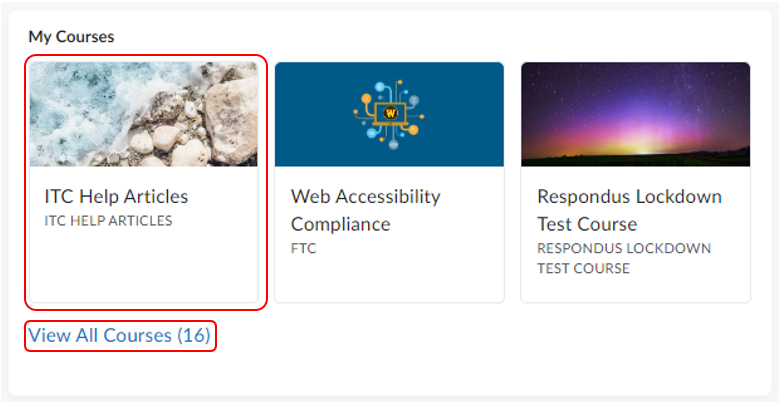The image size is (781, 402).
Task: Click blank area inside ITC Help Articles card
Action: tap(143, 268)
